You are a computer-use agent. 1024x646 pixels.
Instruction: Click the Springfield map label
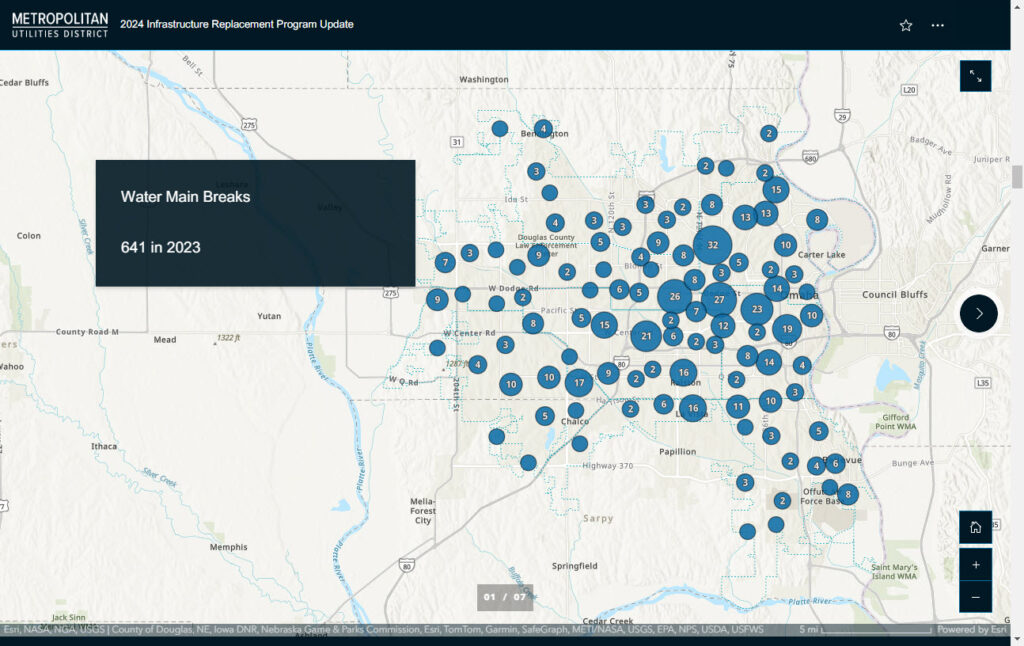coord(574,566)
